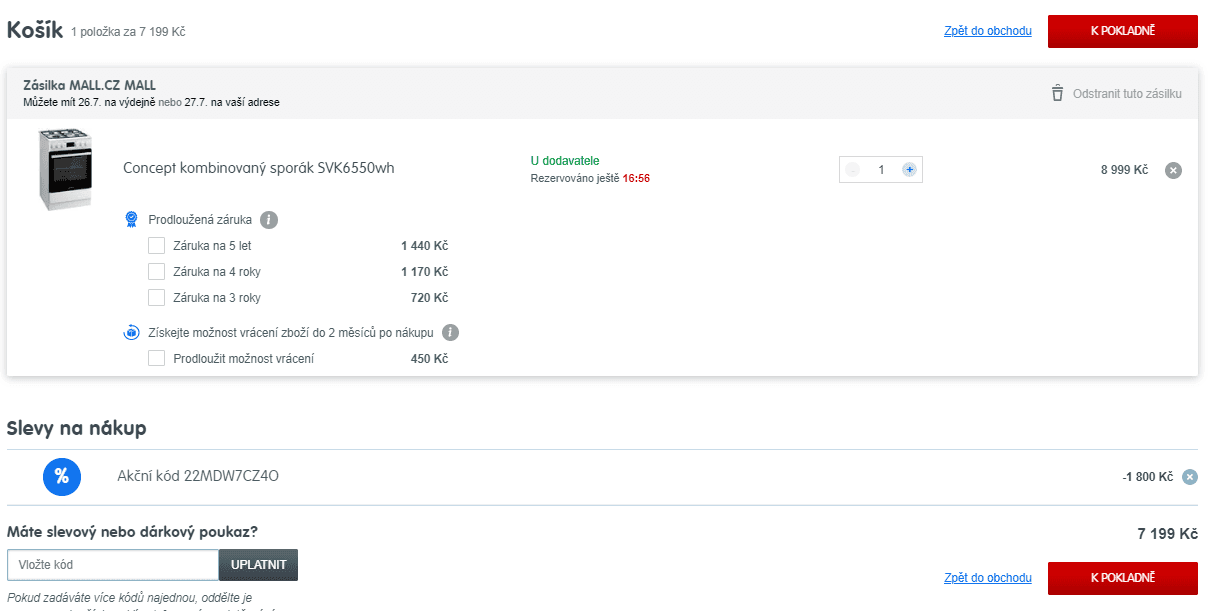1212x611 pixels.
Task: Click price text 1 440 Kč
Action: click(x=424, y=246)
